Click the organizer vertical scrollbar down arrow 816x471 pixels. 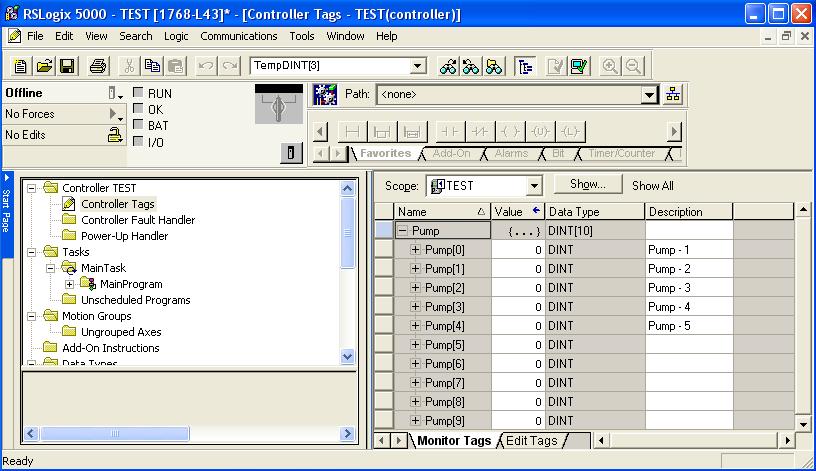click(348, 357)
